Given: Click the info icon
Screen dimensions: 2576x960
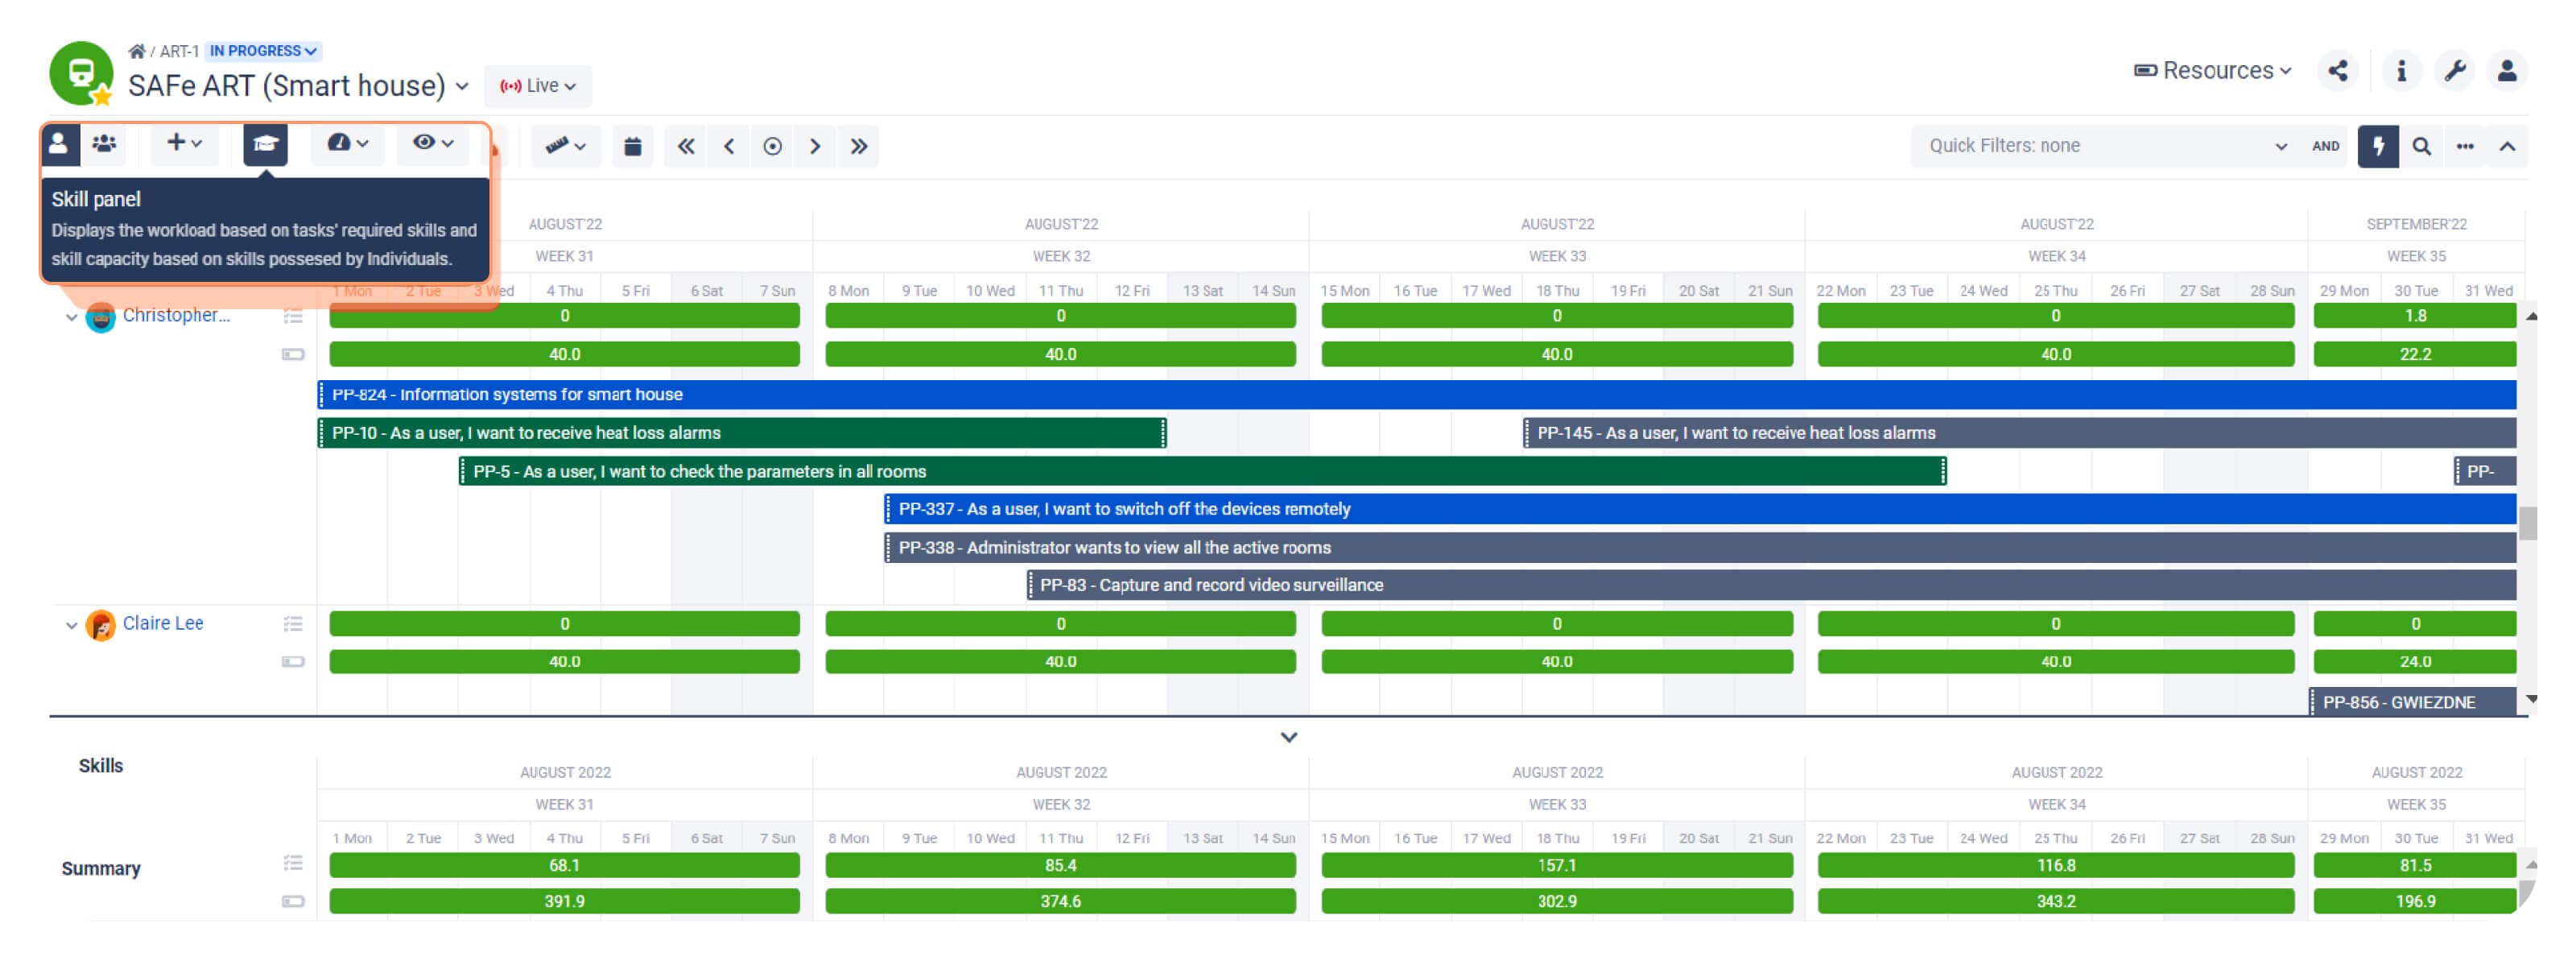Looking at the screenshot, I should (x=2401, y=71).
